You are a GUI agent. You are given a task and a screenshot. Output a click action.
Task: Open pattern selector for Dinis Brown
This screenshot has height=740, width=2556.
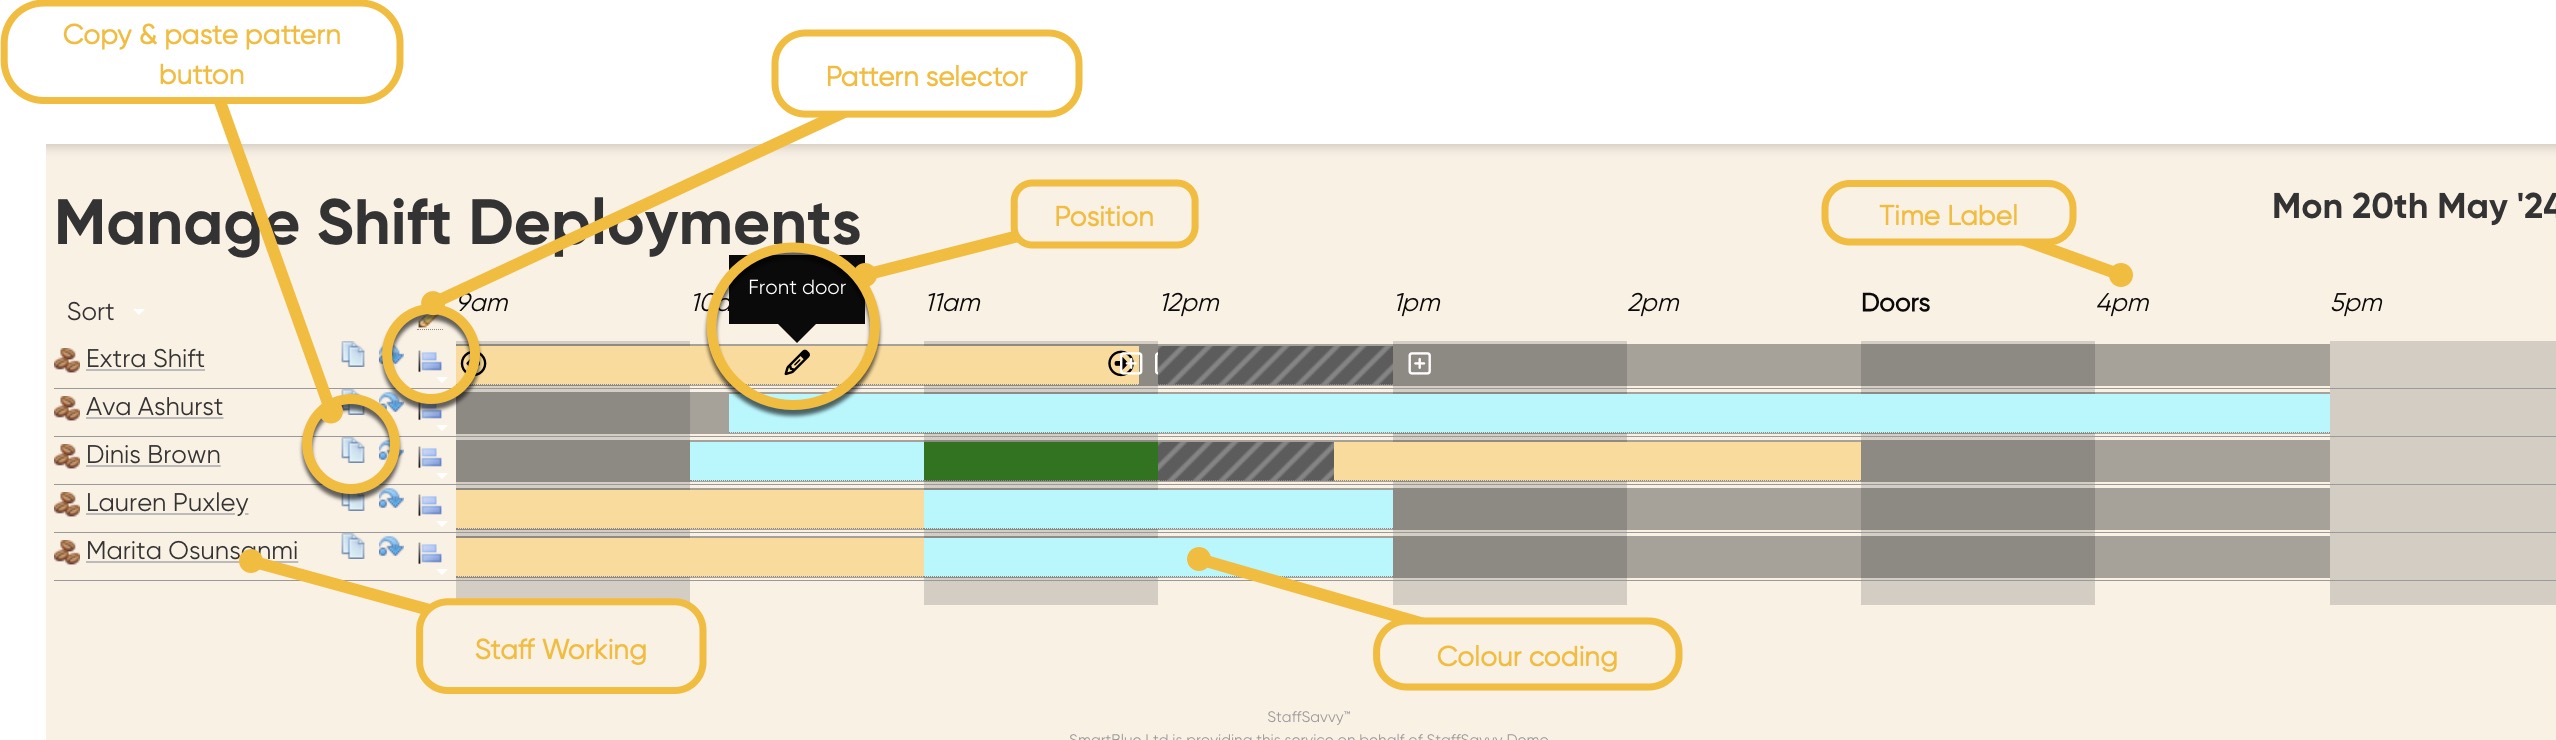[430, 458]
